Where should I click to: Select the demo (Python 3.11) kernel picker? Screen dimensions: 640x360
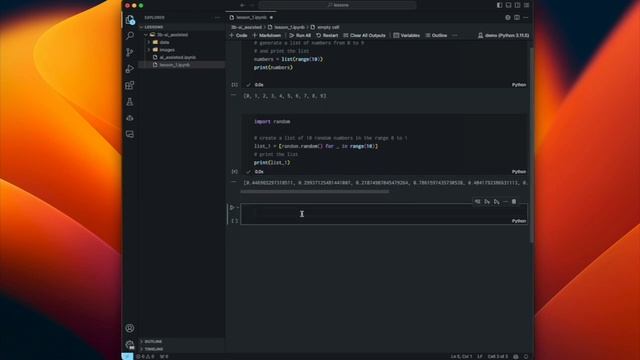click(x=503, y=36)
